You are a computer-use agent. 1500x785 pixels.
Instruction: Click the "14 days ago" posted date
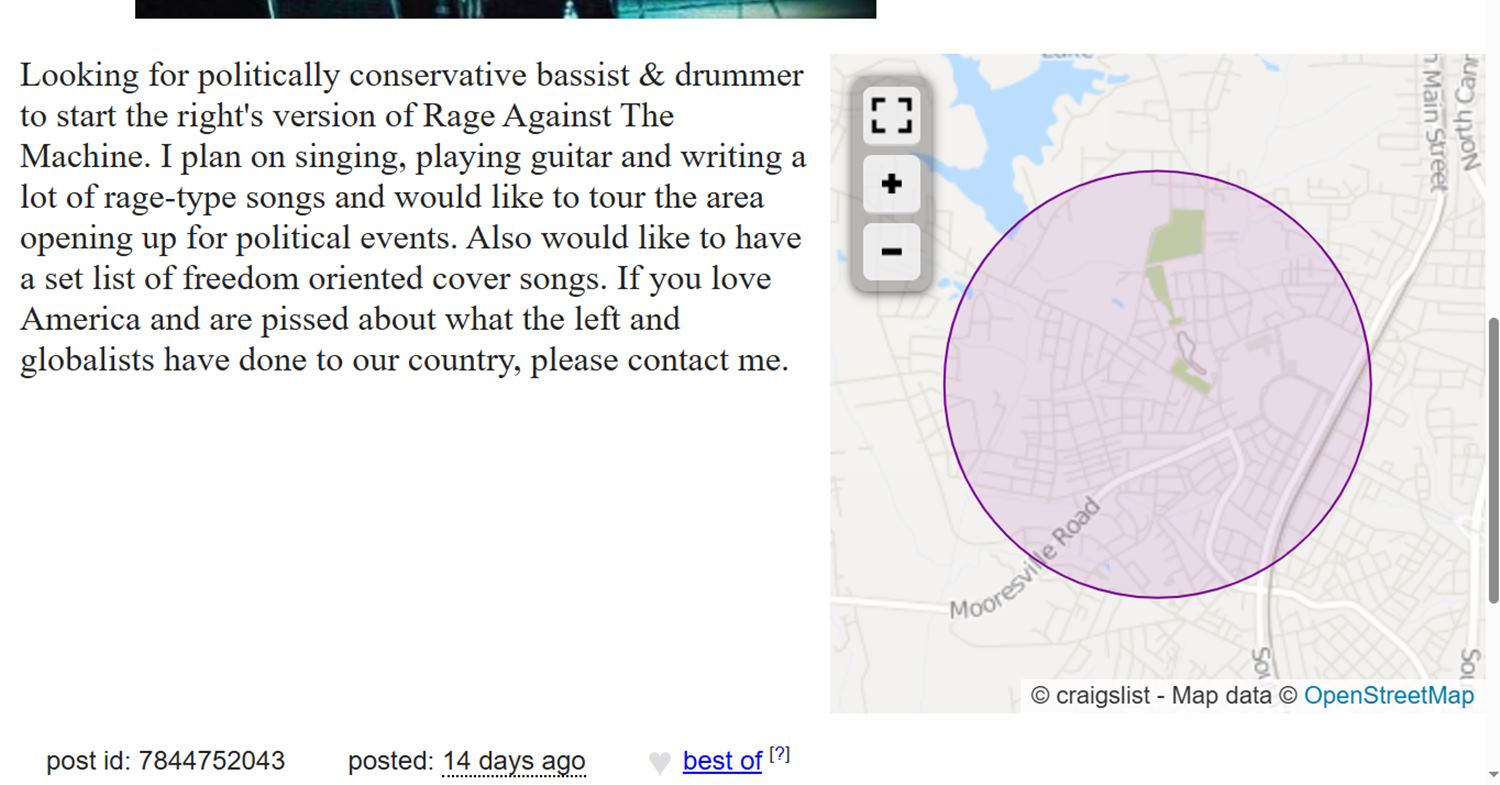(513, 761)
